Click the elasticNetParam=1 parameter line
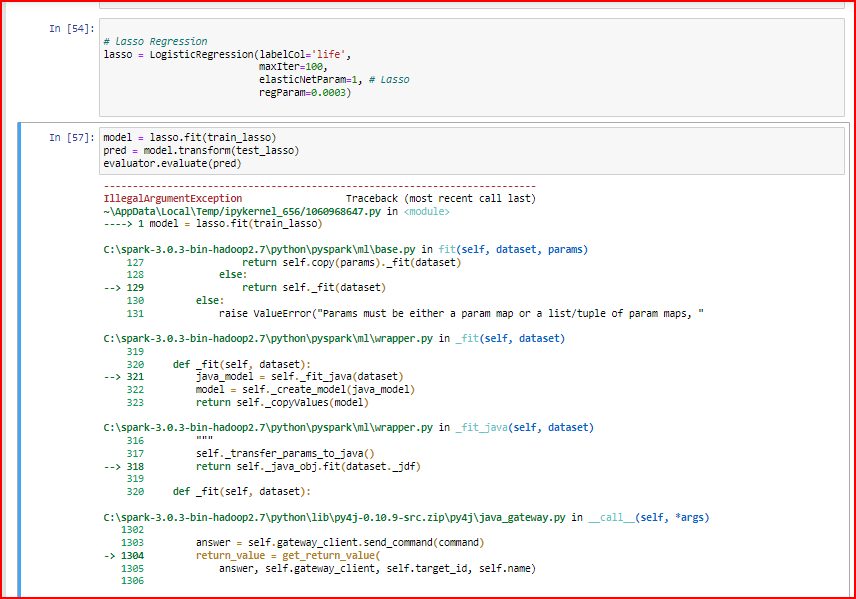Image resolution: width=856 pixels, height=599 pixels. pyautogui.click(x=300, y=79)
